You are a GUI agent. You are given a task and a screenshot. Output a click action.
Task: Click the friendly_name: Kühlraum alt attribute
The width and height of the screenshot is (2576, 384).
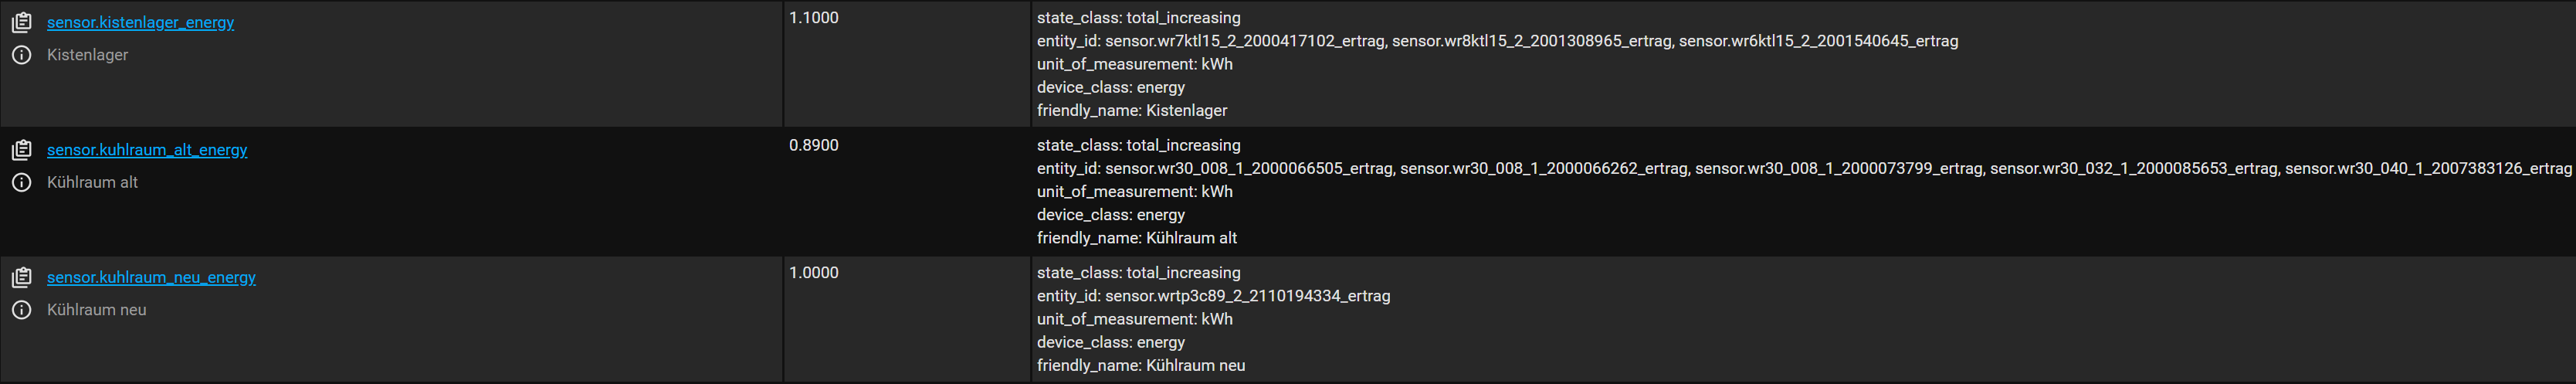pyautogui.click(x=1136, y=238)
